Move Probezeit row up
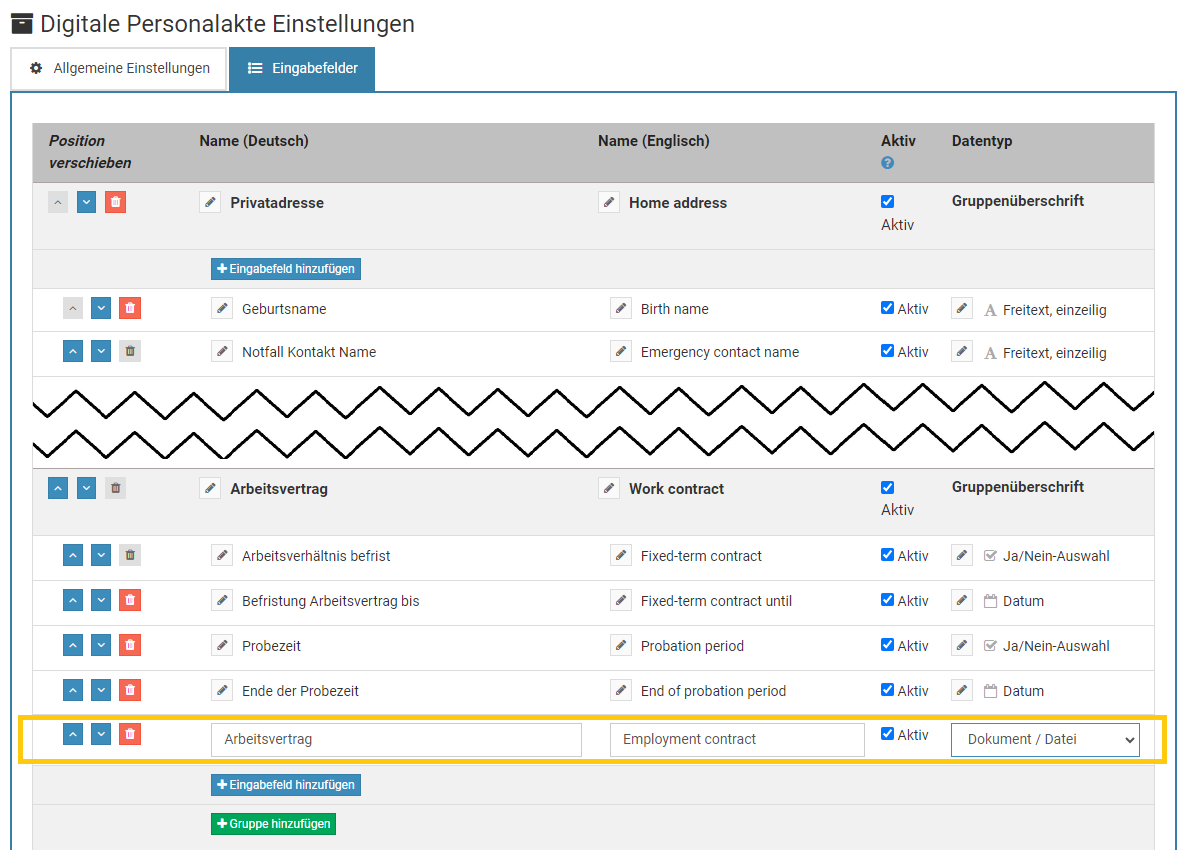 point(73,645)
